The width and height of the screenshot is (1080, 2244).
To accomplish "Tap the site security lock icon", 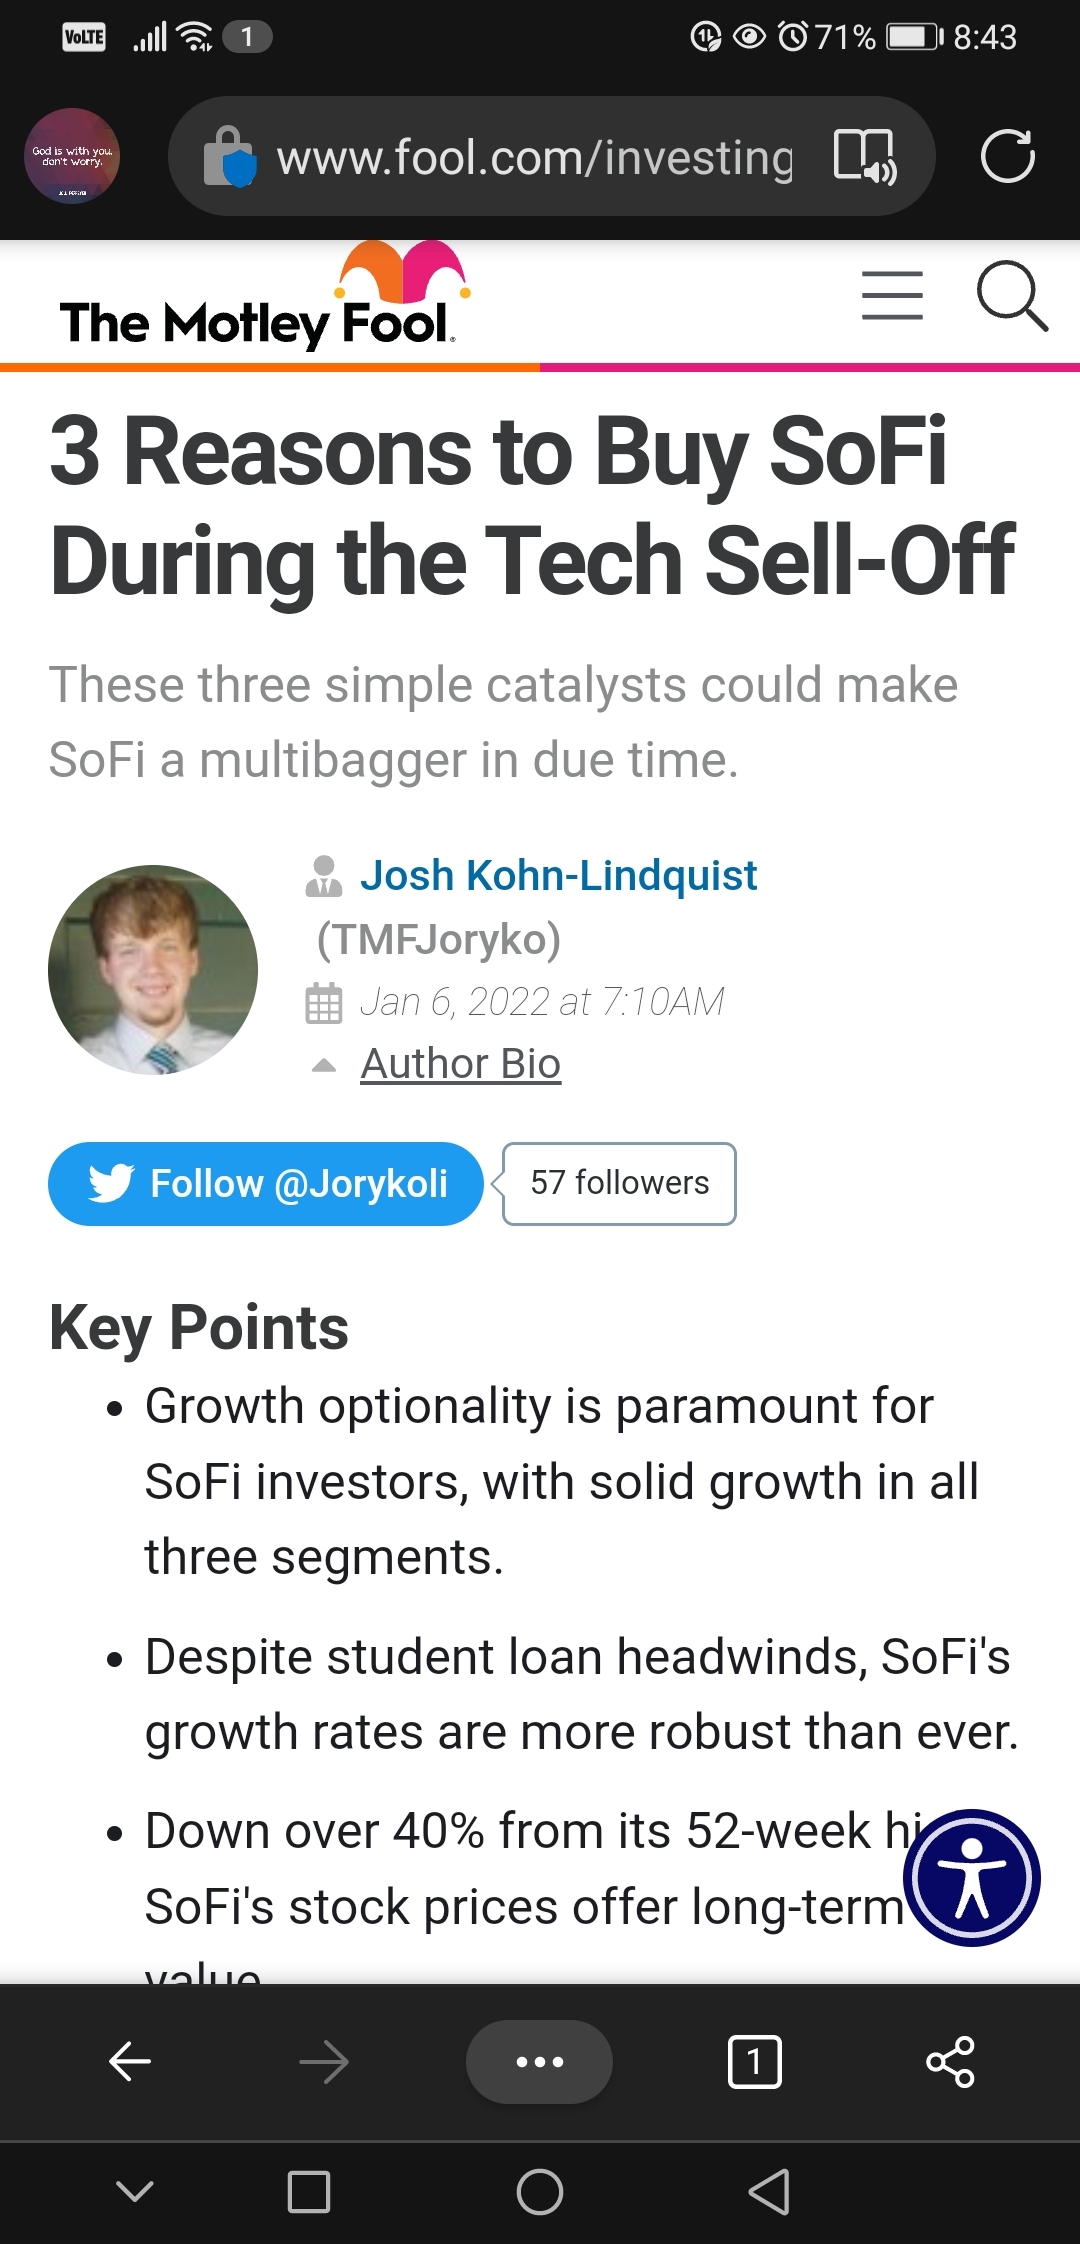I will pyautogui.click(x=229, y=157).
